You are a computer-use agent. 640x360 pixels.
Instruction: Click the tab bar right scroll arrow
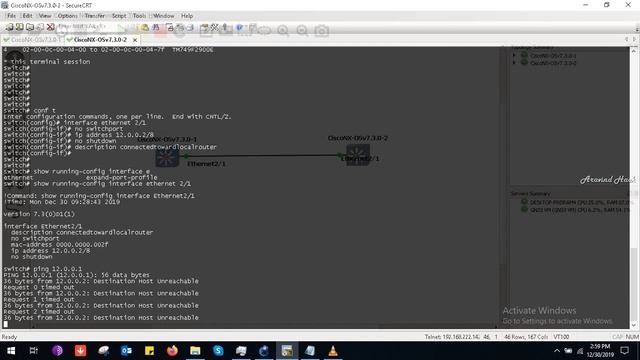(x=634, y=40)
